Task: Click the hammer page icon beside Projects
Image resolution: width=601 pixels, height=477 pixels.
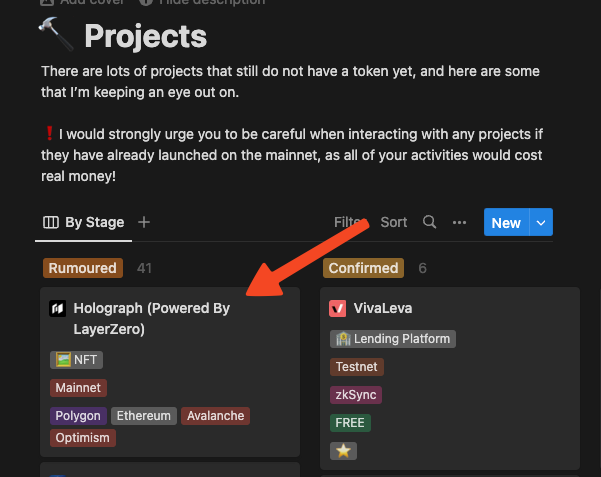Action: [56, 35]
